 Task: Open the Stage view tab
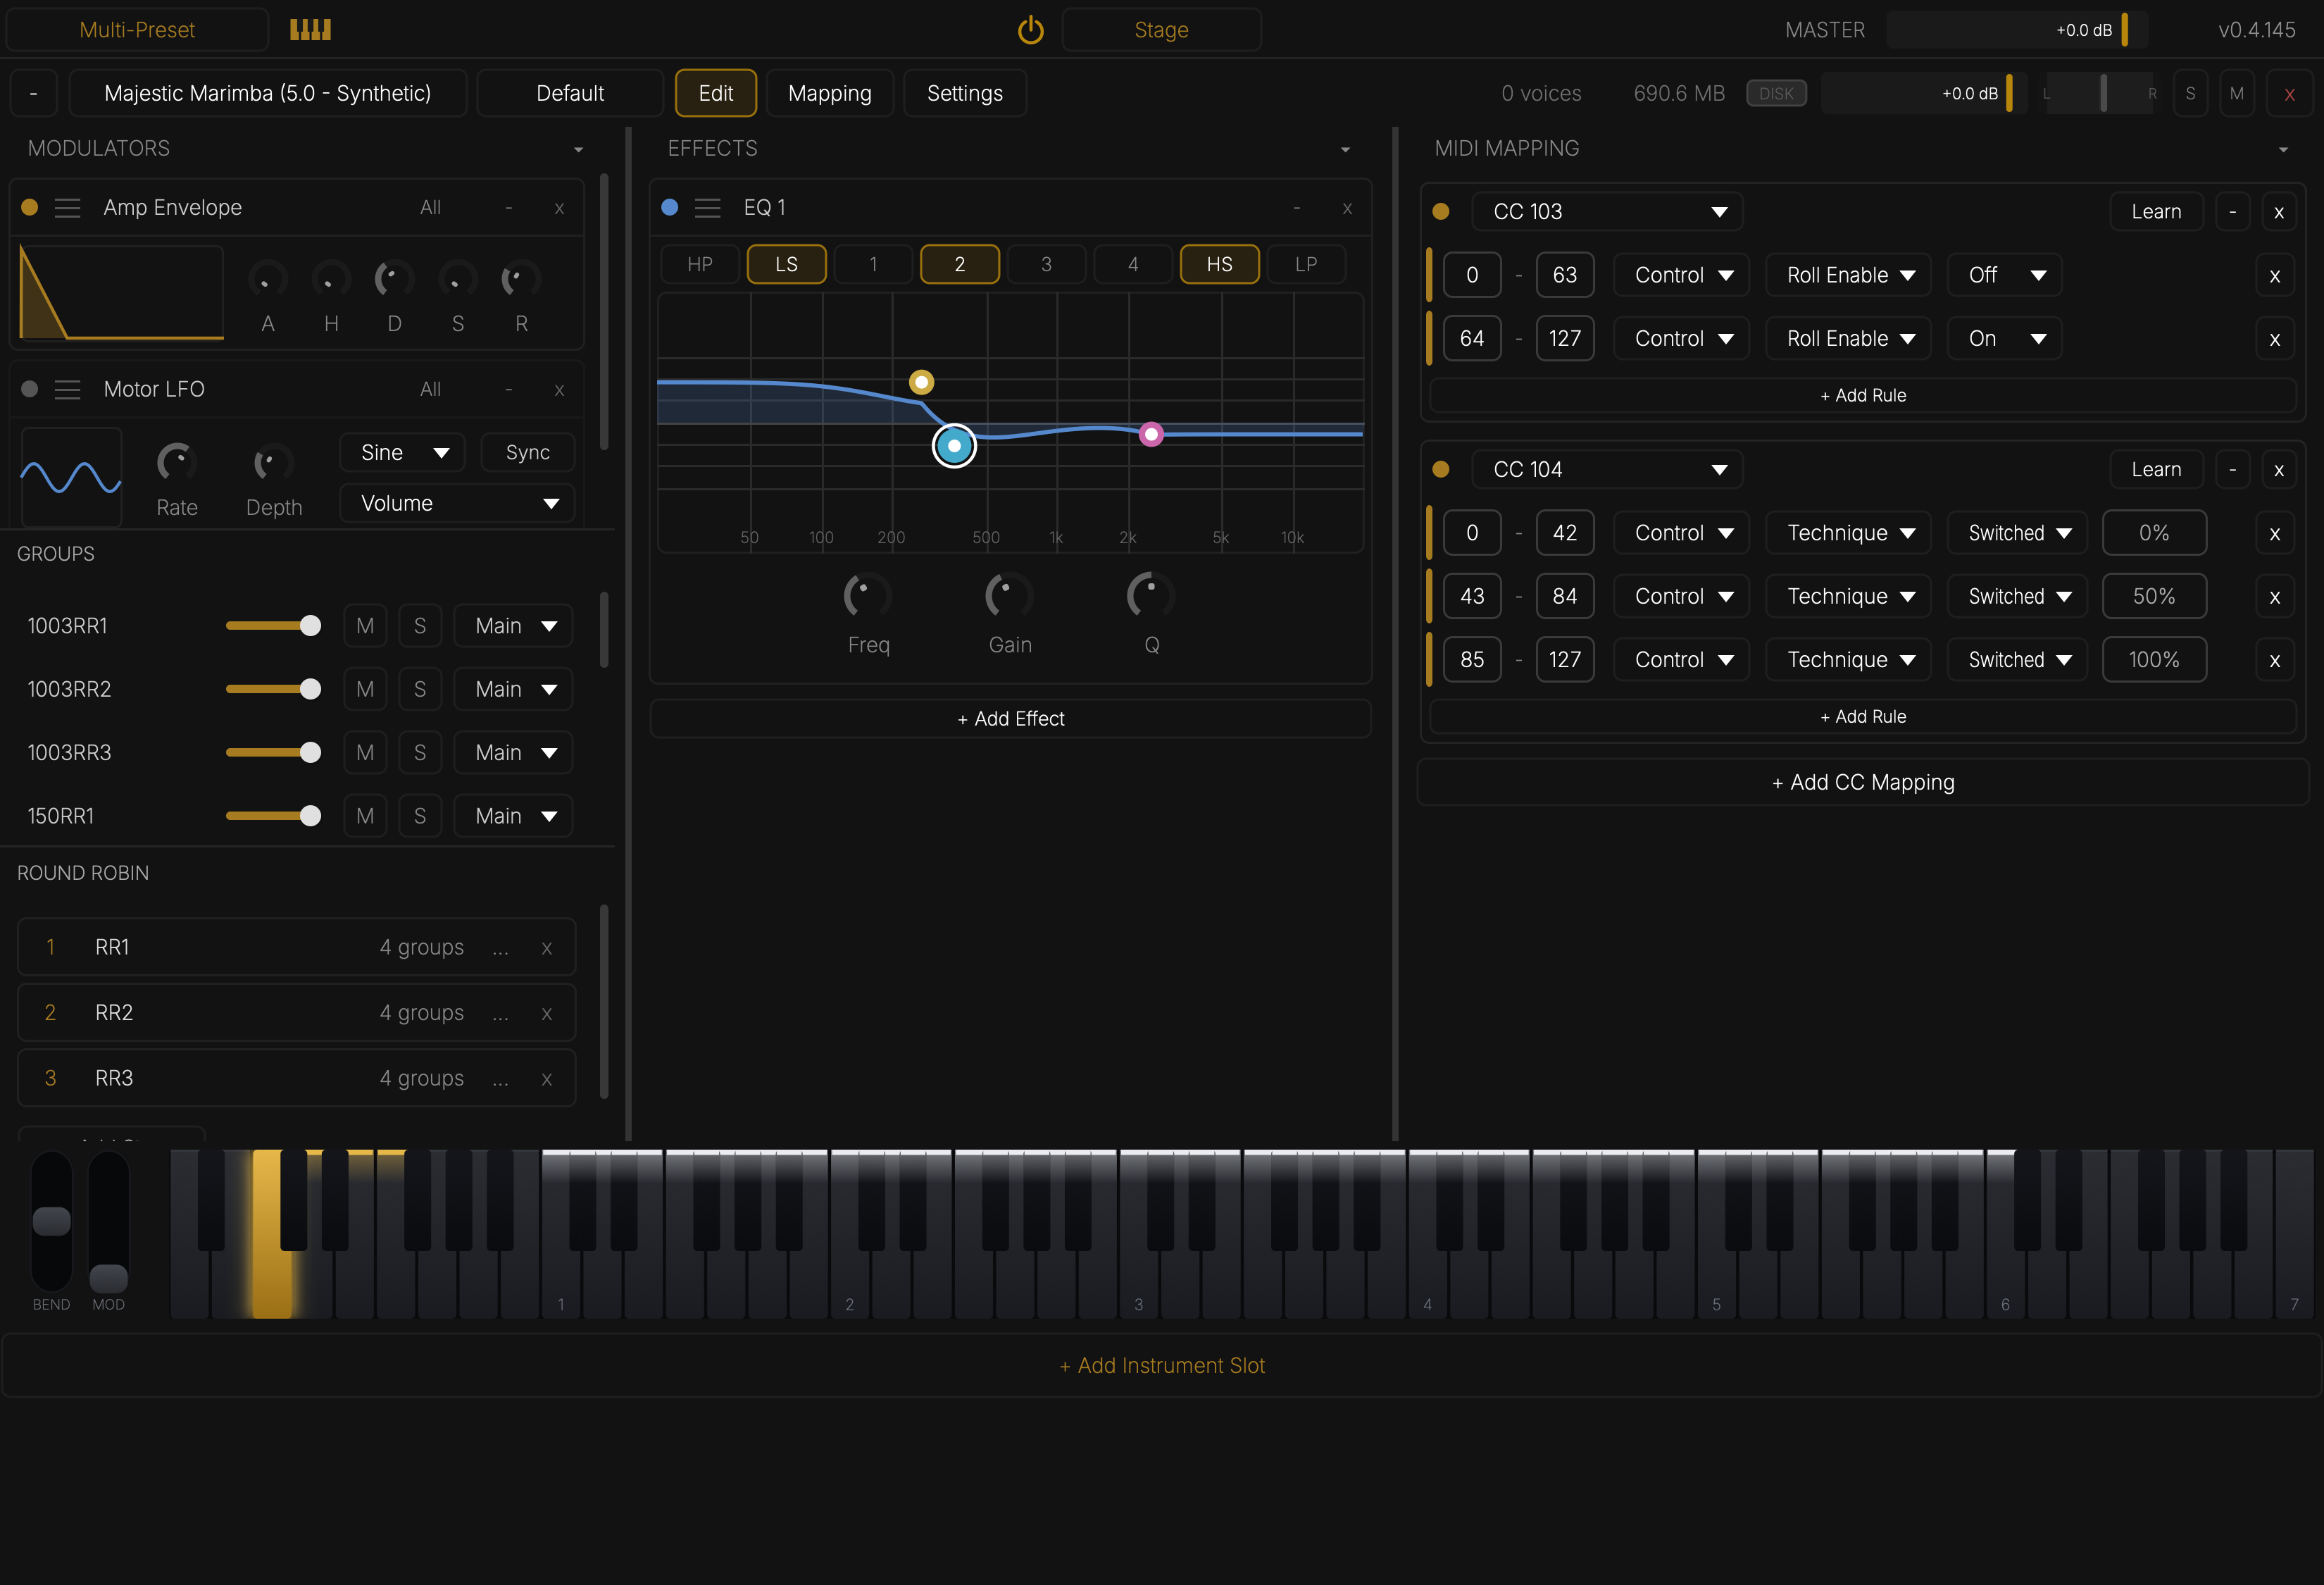(1161, 30)
